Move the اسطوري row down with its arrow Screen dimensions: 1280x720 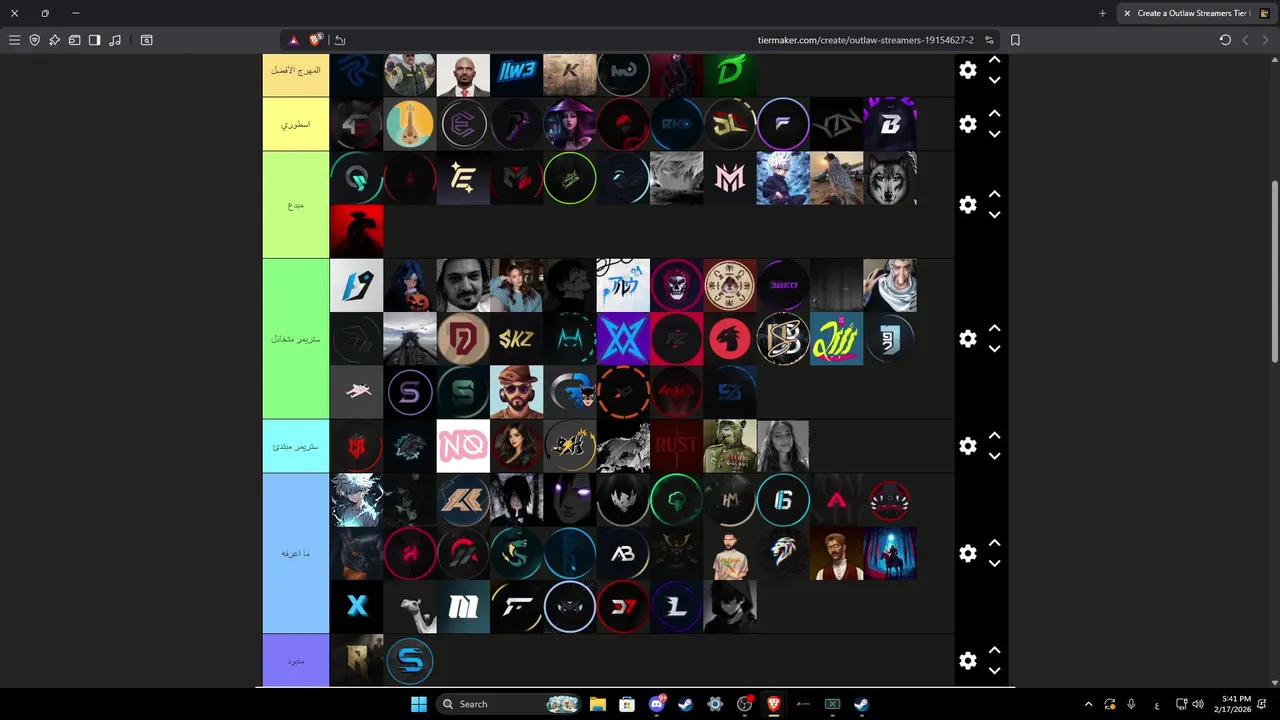(x=994, y=134)
